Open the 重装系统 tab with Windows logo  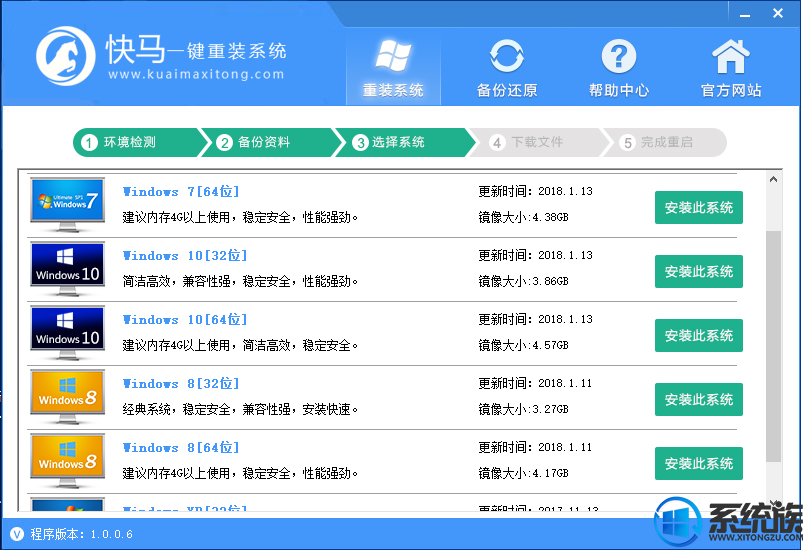(x=393, y=68)
